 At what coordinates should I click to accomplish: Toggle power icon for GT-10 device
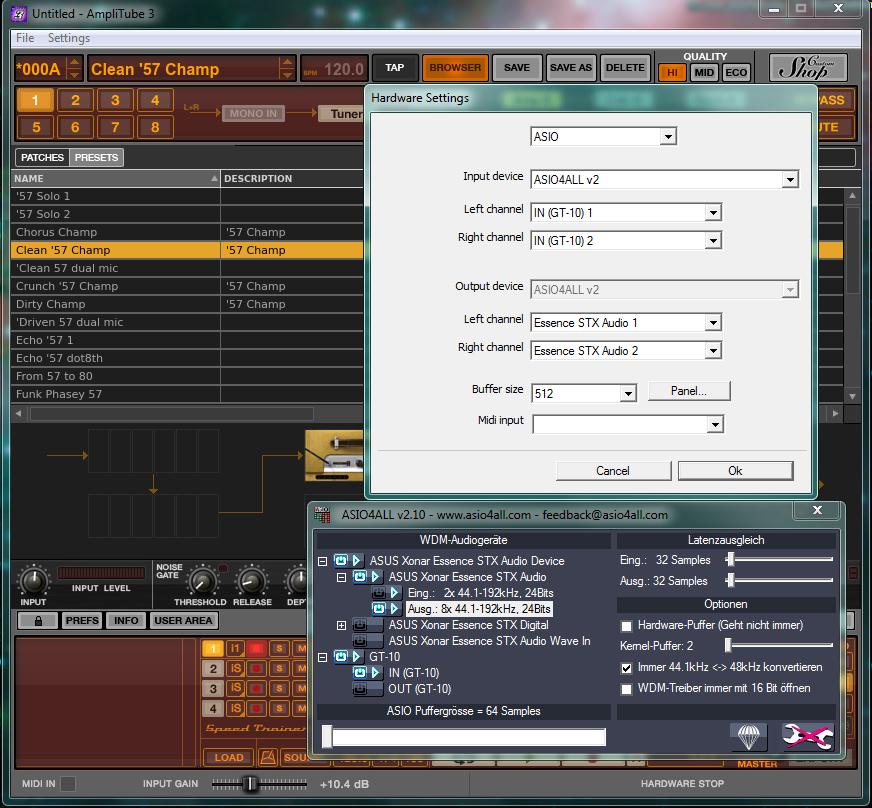pos(341,657)
